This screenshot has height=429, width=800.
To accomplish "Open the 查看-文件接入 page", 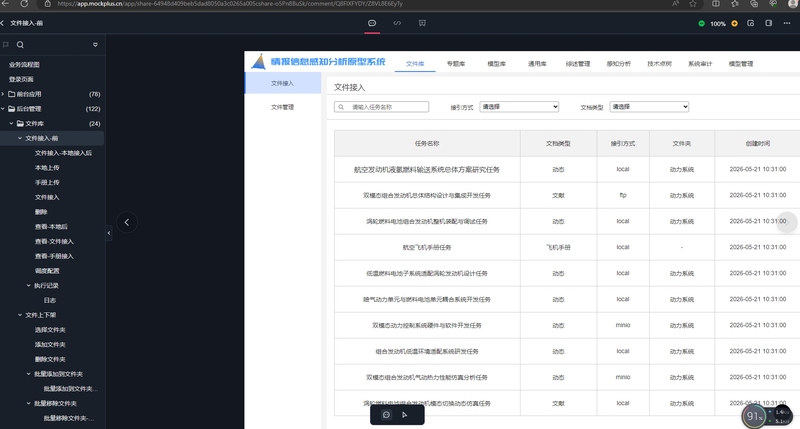I will pyautogui.click(x=54, y=241).
